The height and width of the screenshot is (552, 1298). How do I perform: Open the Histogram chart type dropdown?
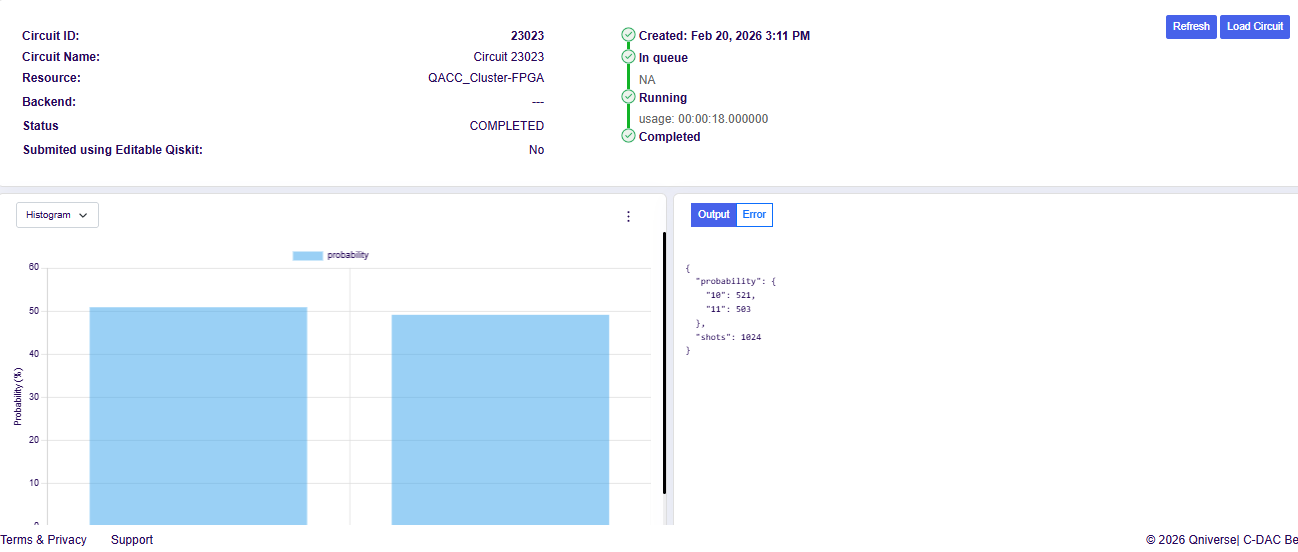(x=57, y=215)
